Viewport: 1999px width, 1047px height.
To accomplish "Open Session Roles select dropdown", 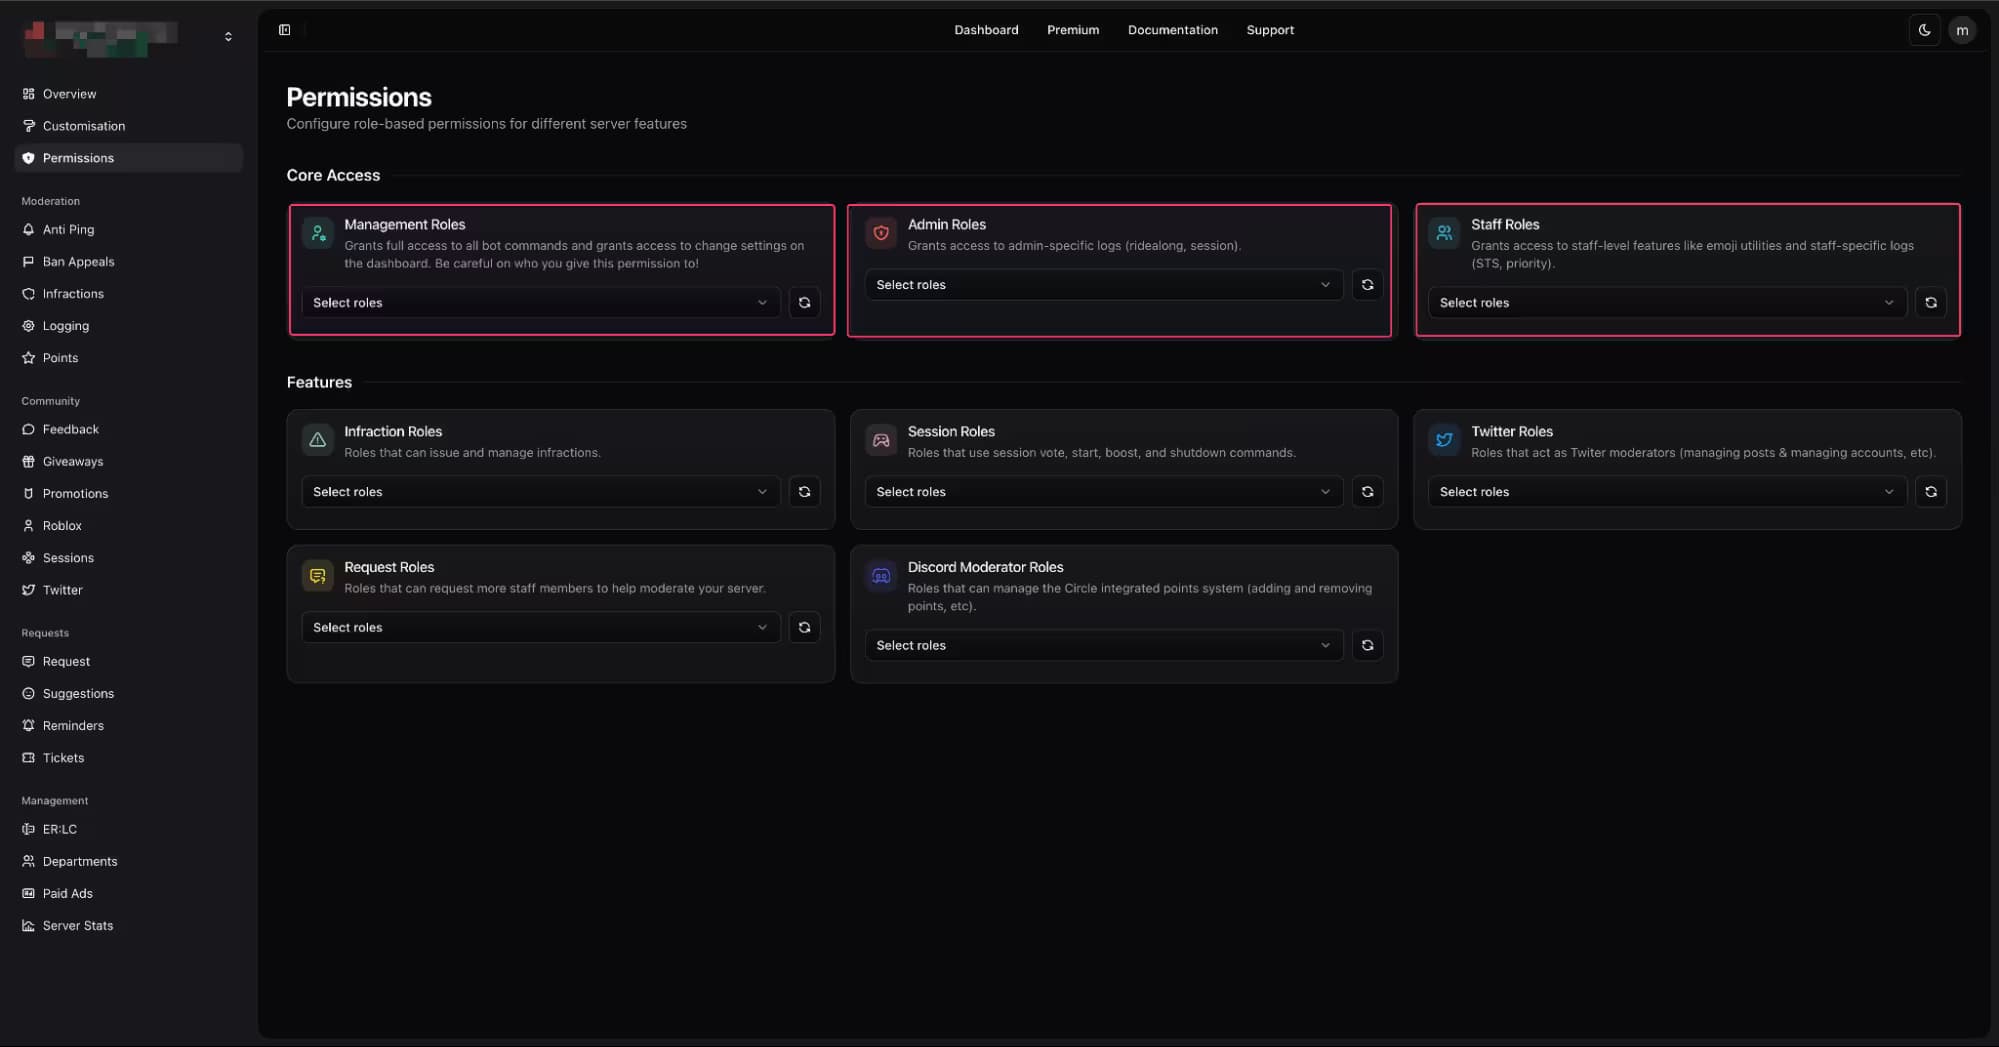I will 1103,492.
